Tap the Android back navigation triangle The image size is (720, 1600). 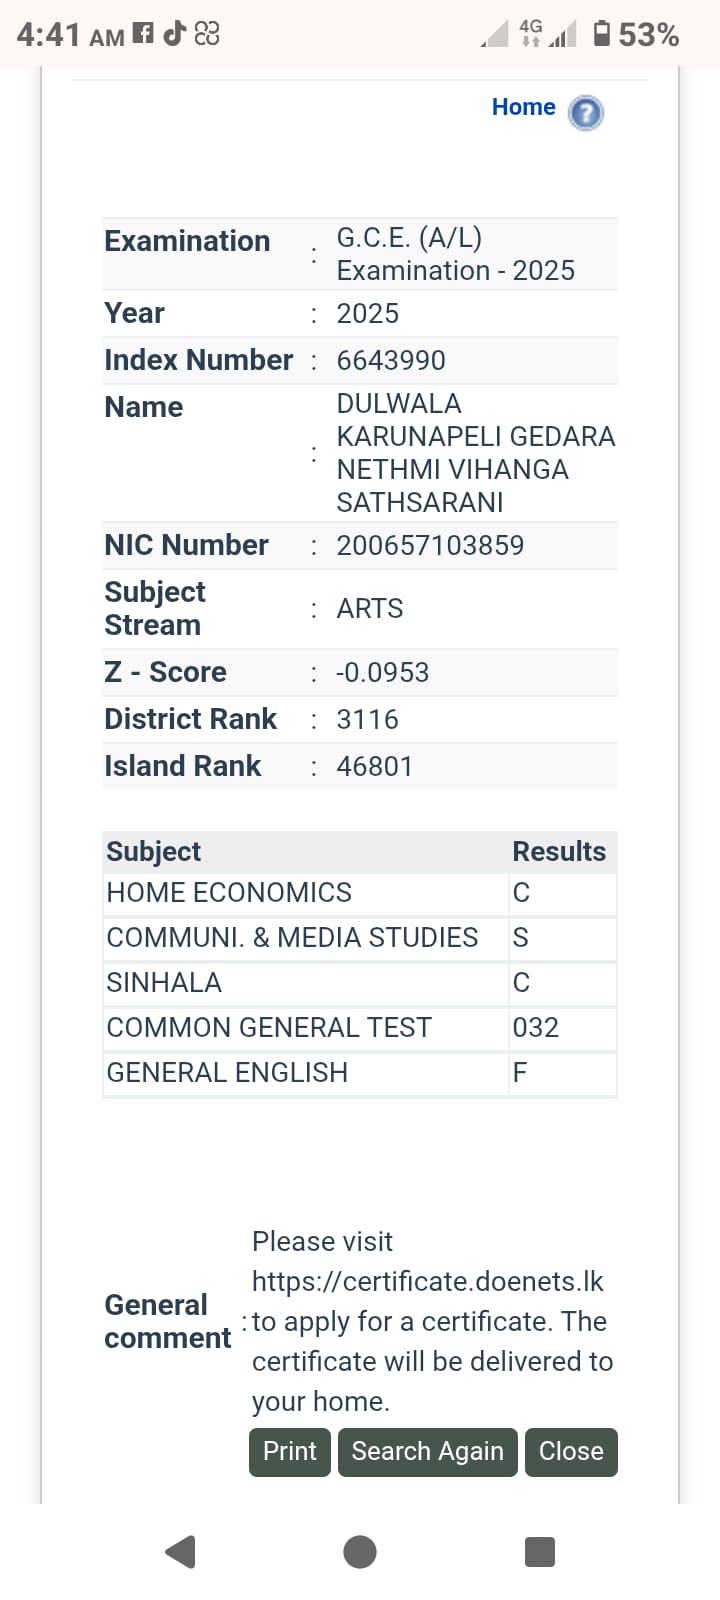click(180, 1551)
